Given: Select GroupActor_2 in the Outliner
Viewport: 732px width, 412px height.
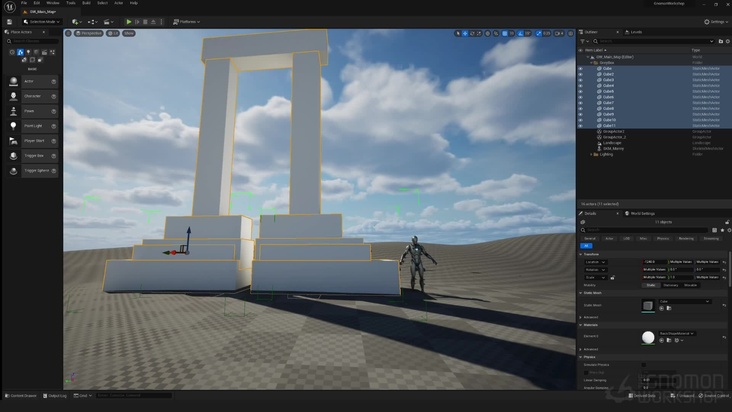Looking at the screenshot, I should 614,137.
